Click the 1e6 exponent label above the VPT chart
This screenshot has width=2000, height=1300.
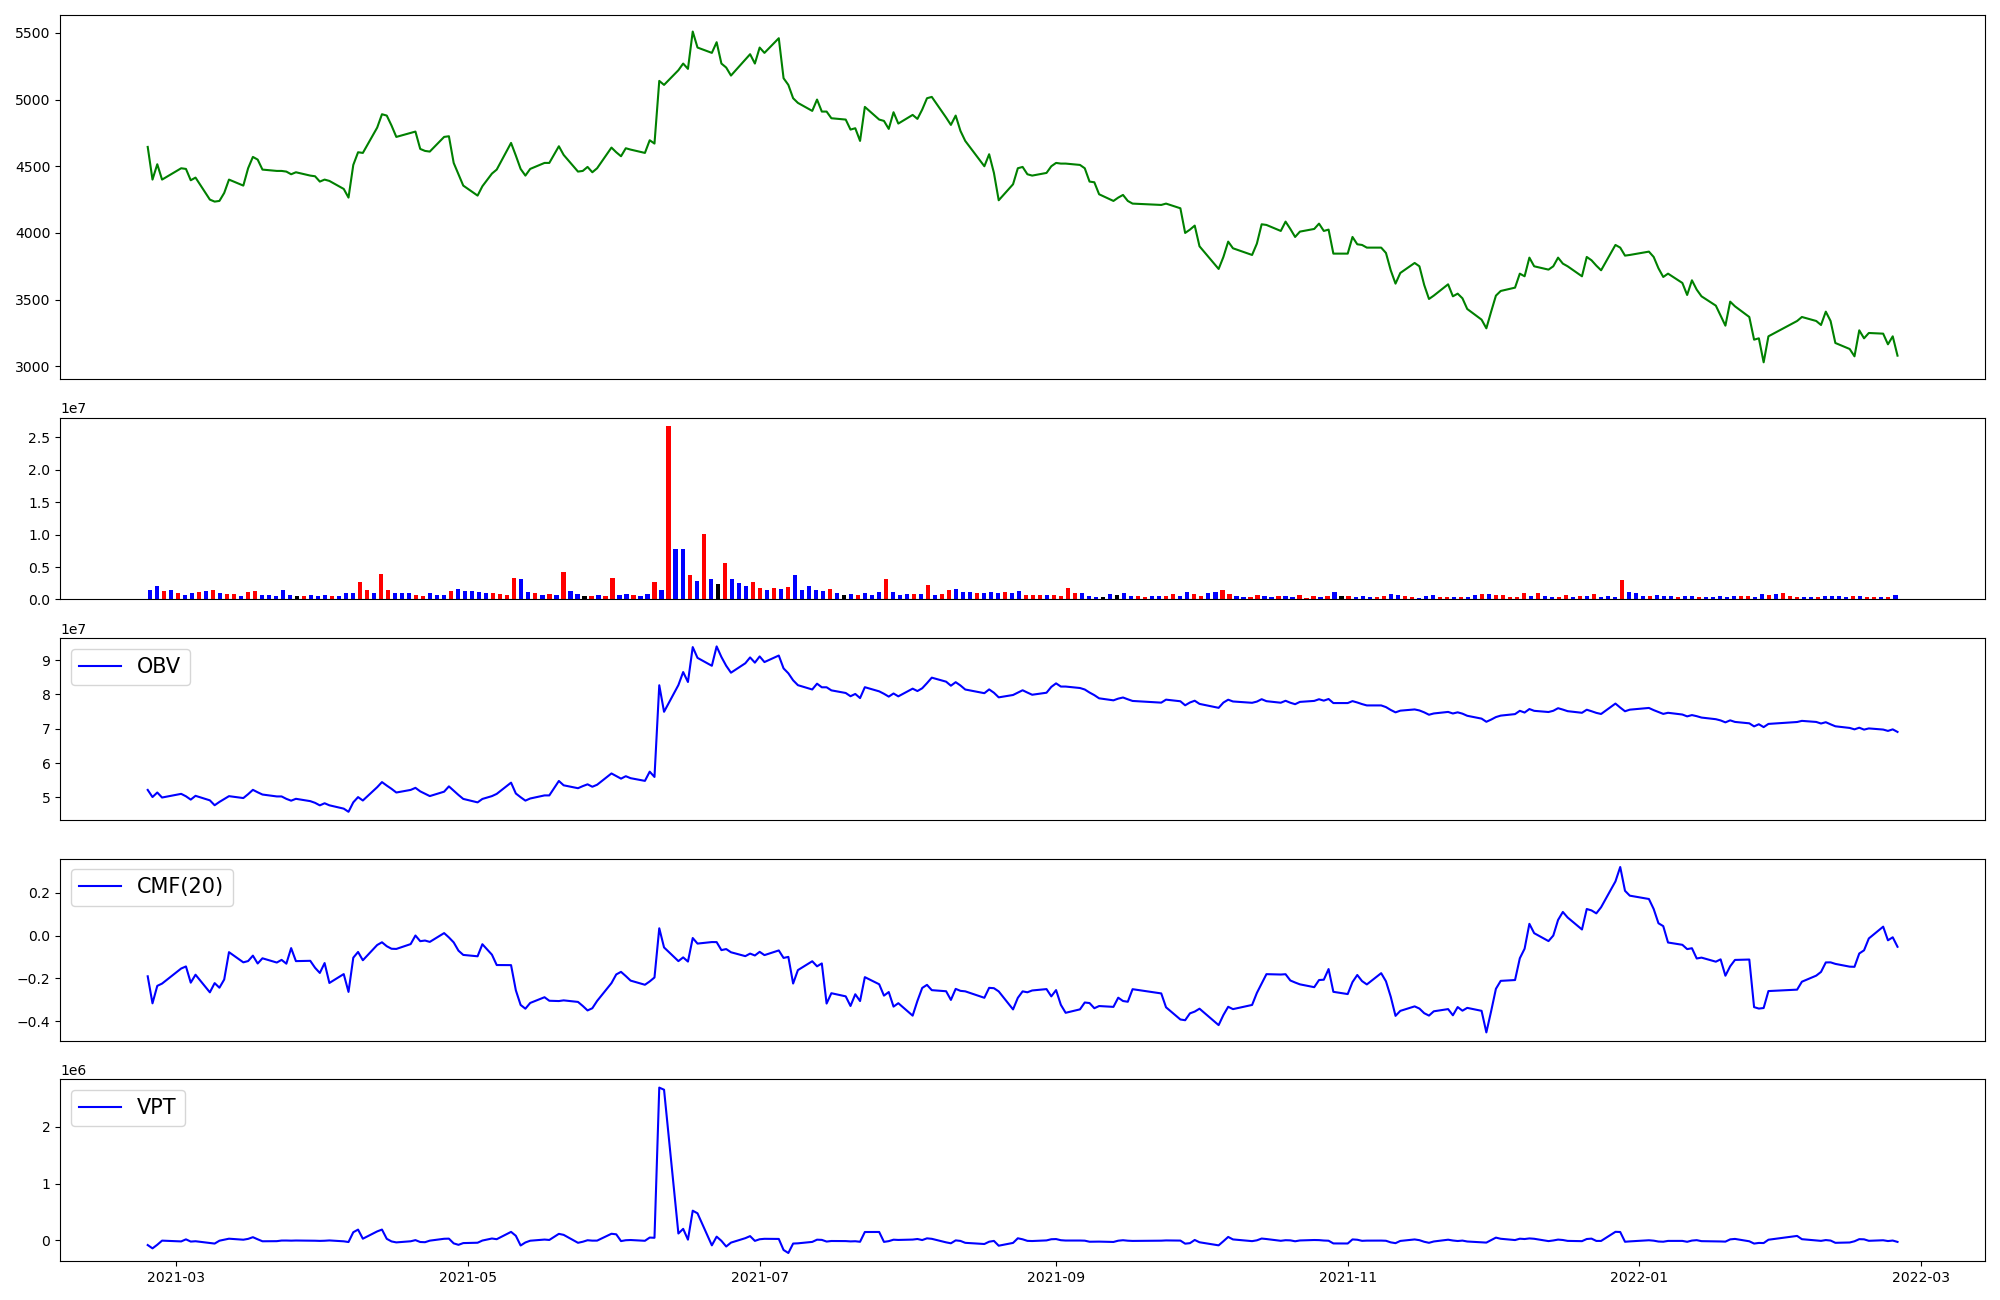pos(73,1070)
